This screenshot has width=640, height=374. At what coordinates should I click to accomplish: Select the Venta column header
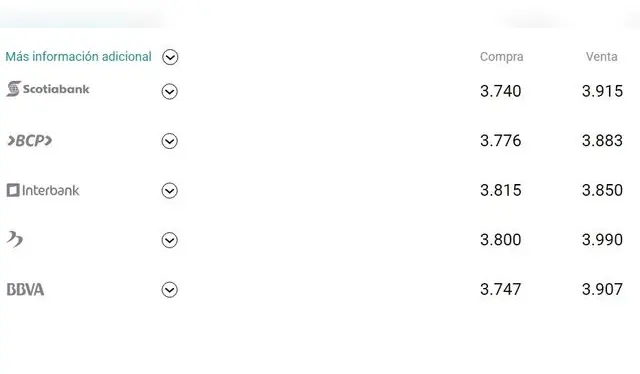(x=602, y=56)
